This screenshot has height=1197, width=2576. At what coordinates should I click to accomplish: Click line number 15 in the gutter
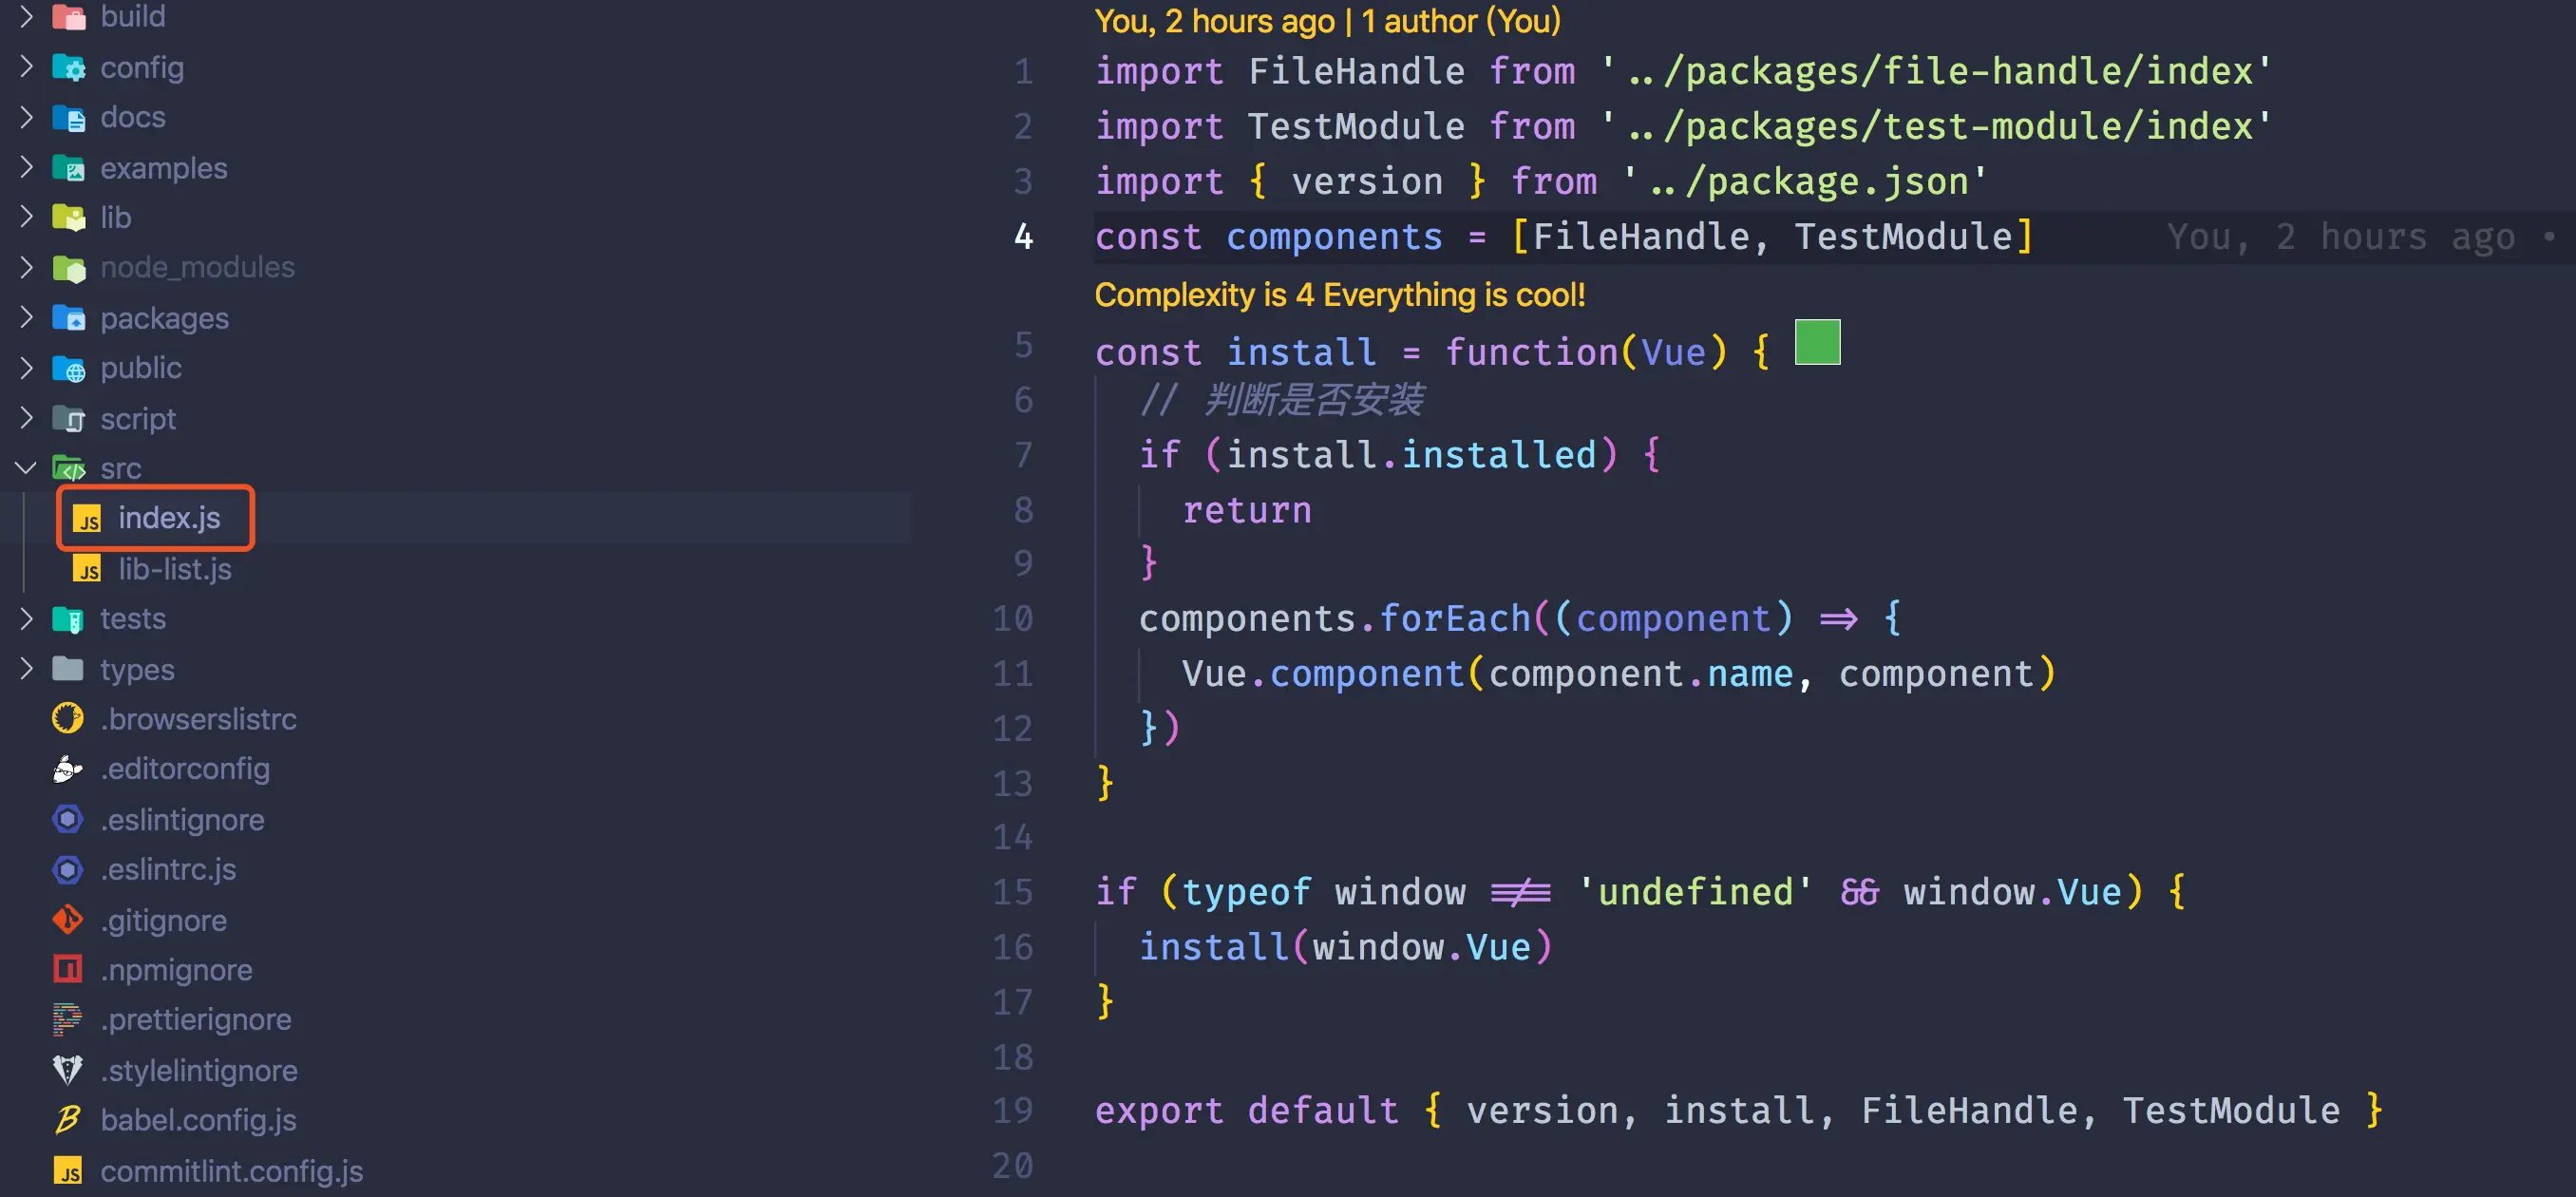point(1012,892)
